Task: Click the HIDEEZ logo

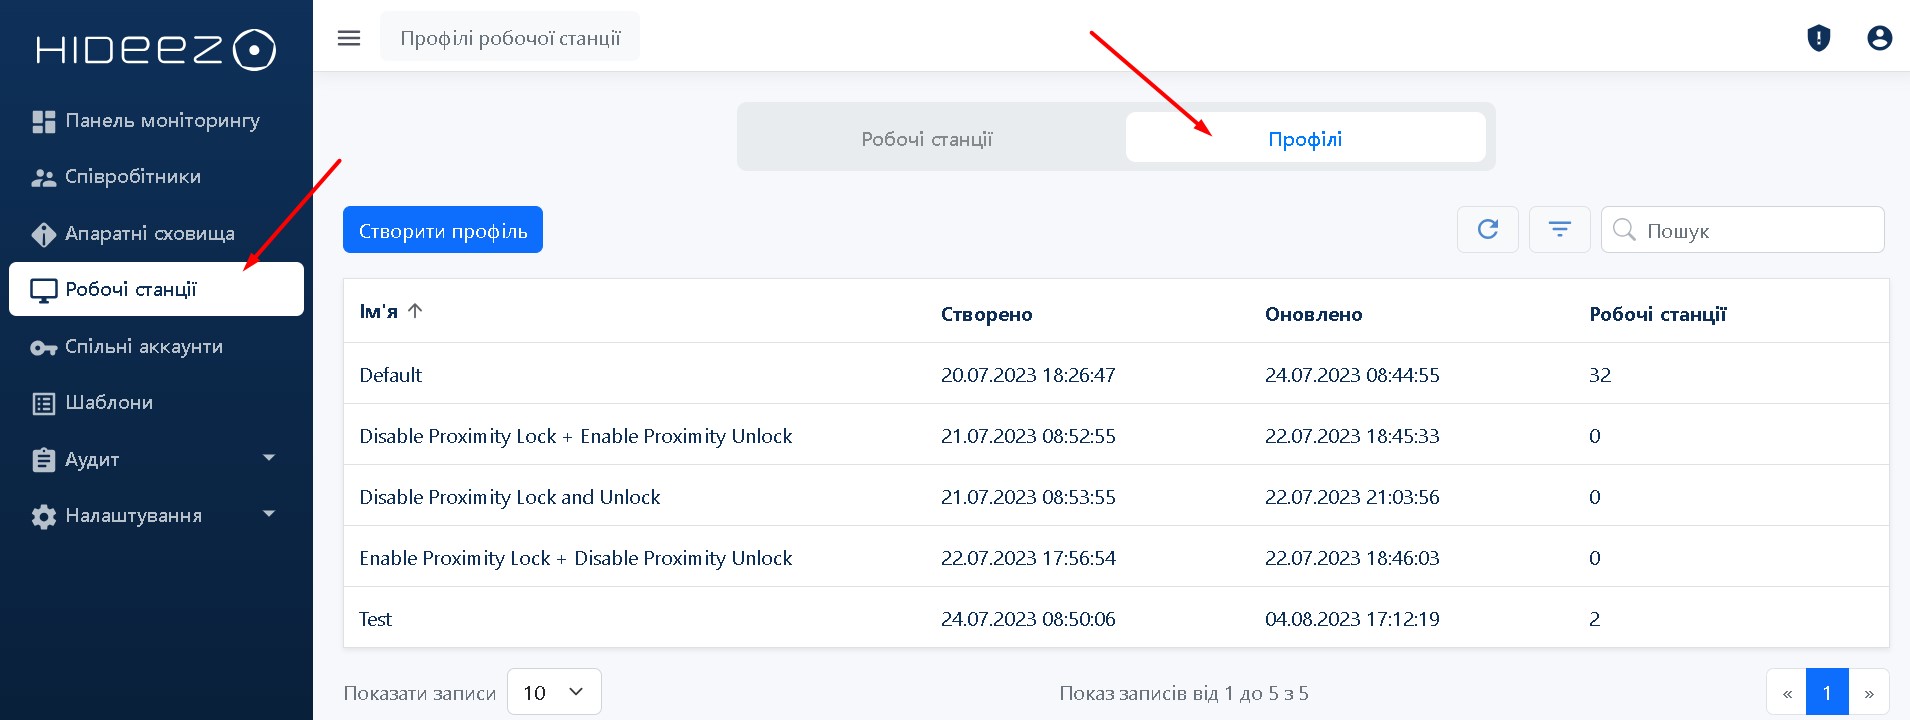Action: tap(156, 50)
